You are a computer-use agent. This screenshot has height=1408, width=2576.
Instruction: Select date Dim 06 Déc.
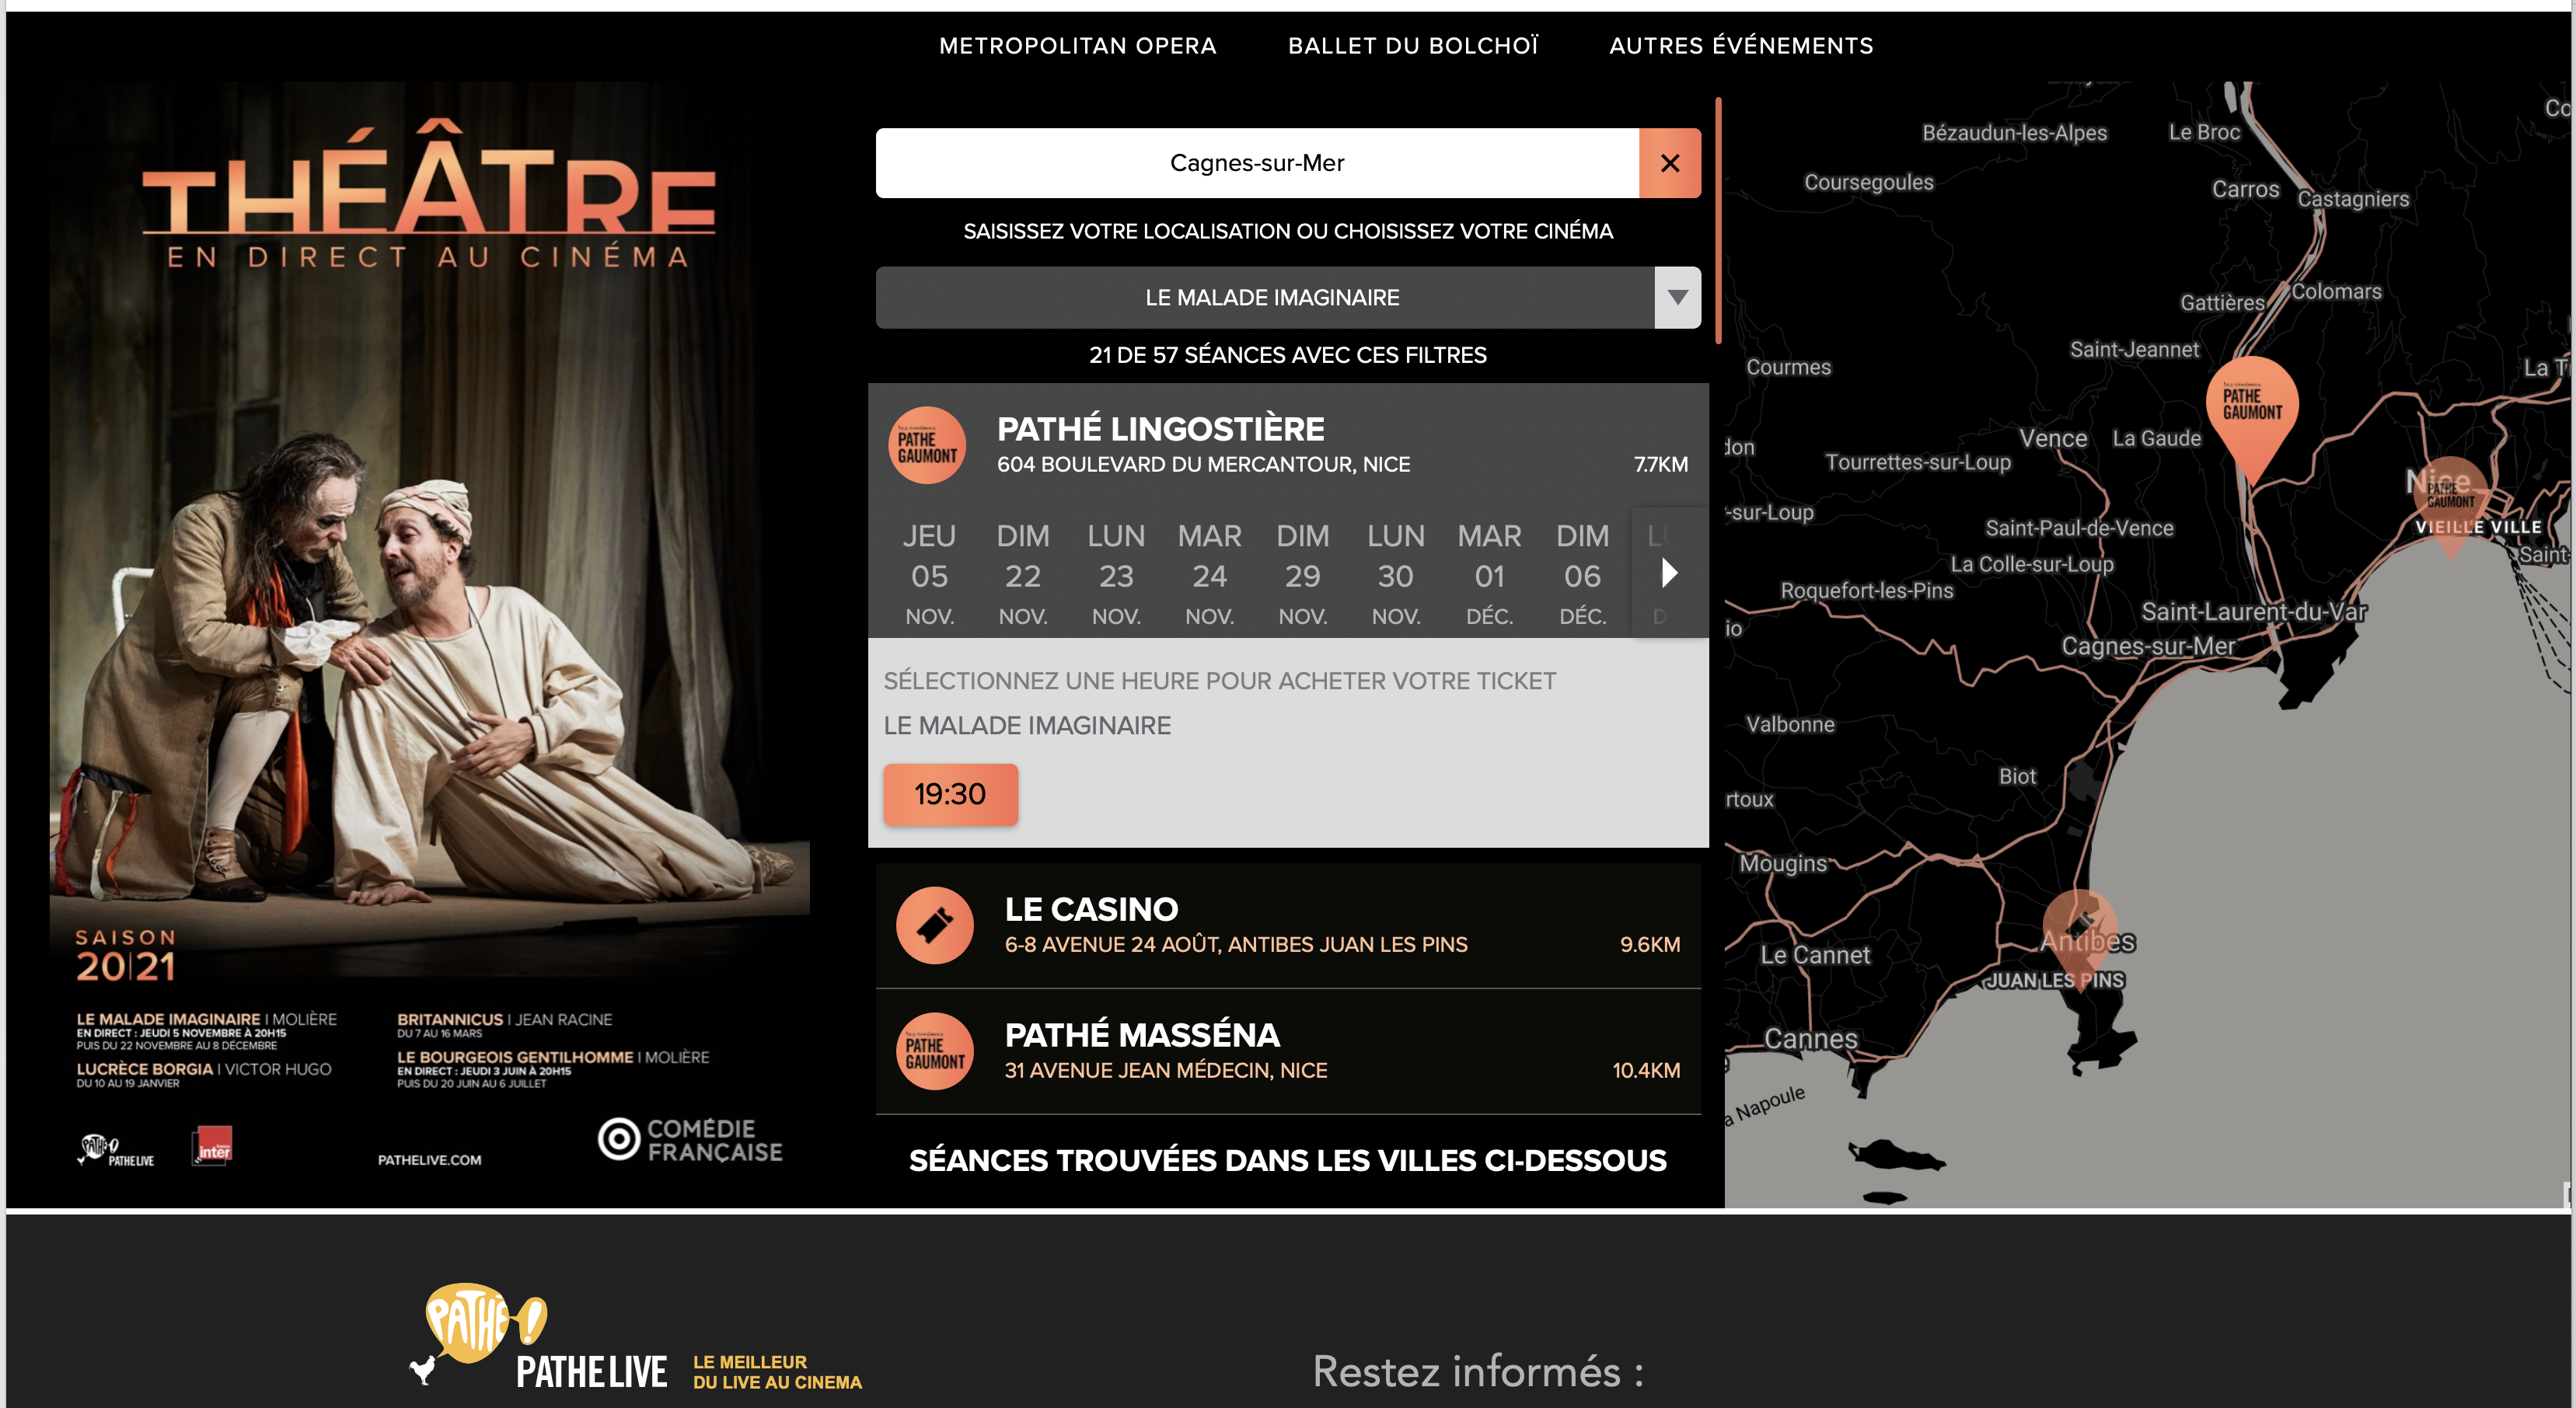pos(1582,575)
